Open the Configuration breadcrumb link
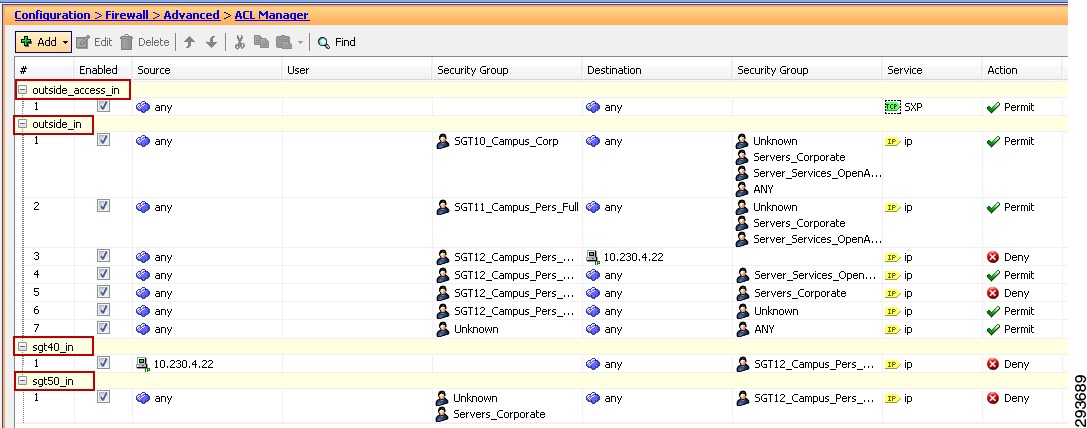This screenshot has width=1087, height=428. click(53, 15)
